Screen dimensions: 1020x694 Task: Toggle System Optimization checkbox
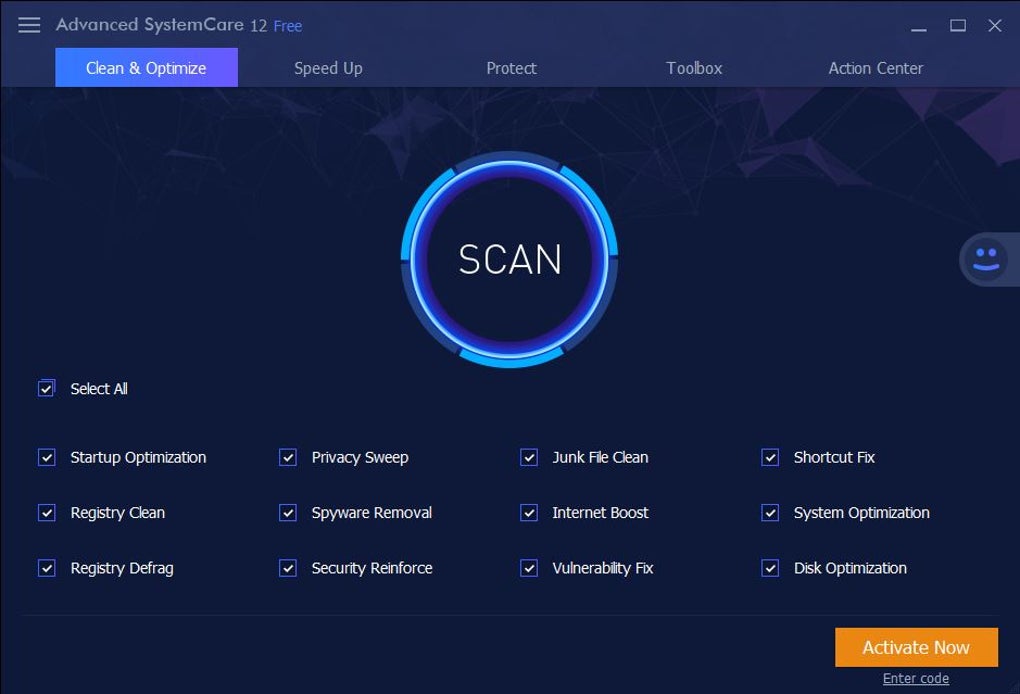coord(770,513)
